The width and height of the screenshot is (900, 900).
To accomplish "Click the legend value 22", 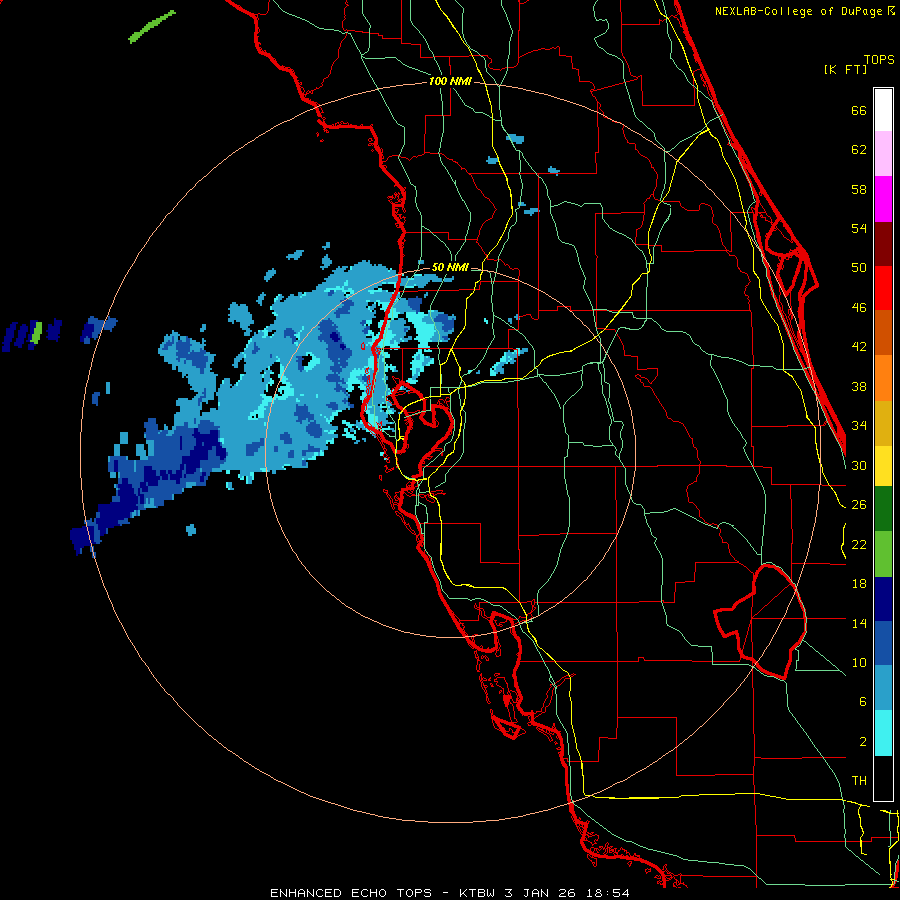I will [x=859, y=544].
